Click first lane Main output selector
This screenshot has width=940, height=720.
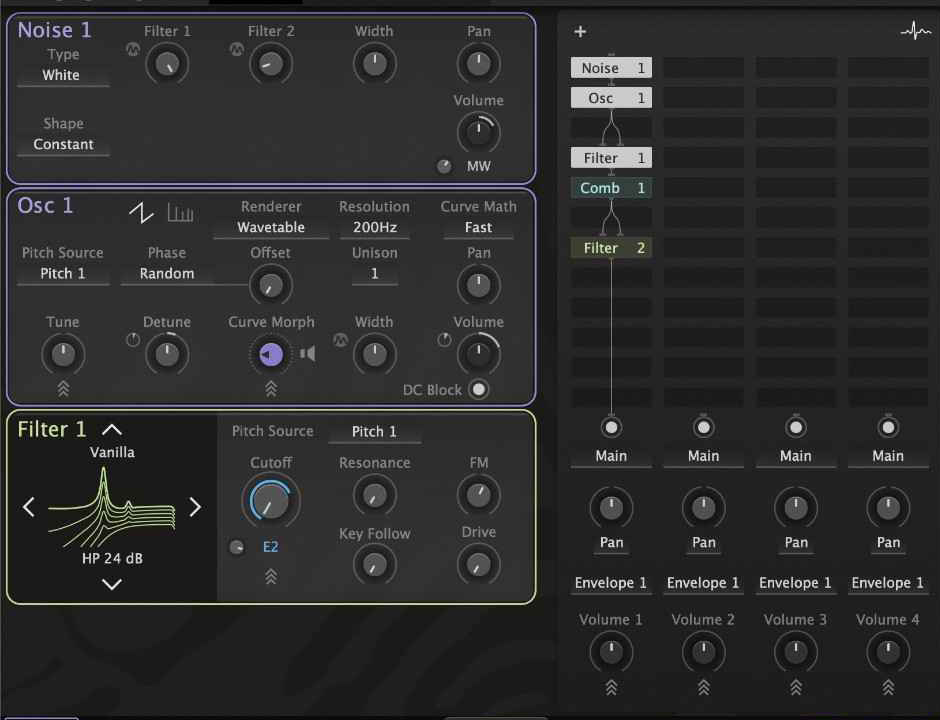coord(611,456)
